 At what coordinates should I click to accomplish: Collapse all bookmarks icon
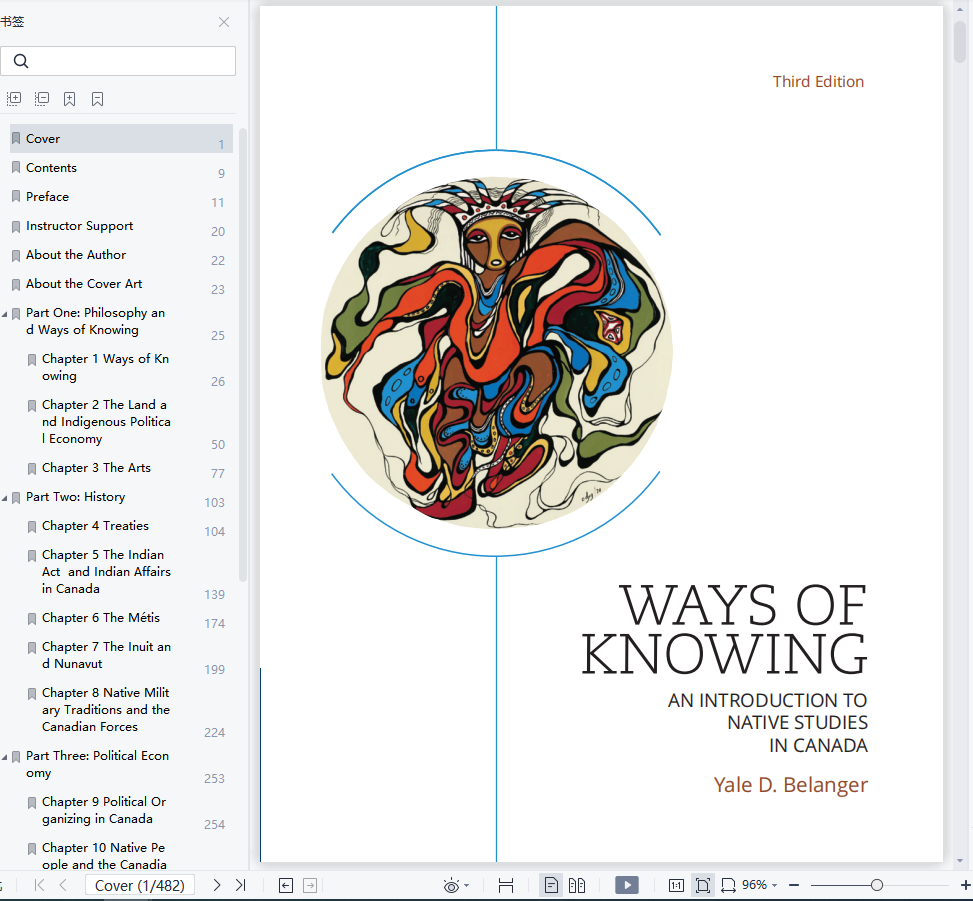click(x=42, y=99)
